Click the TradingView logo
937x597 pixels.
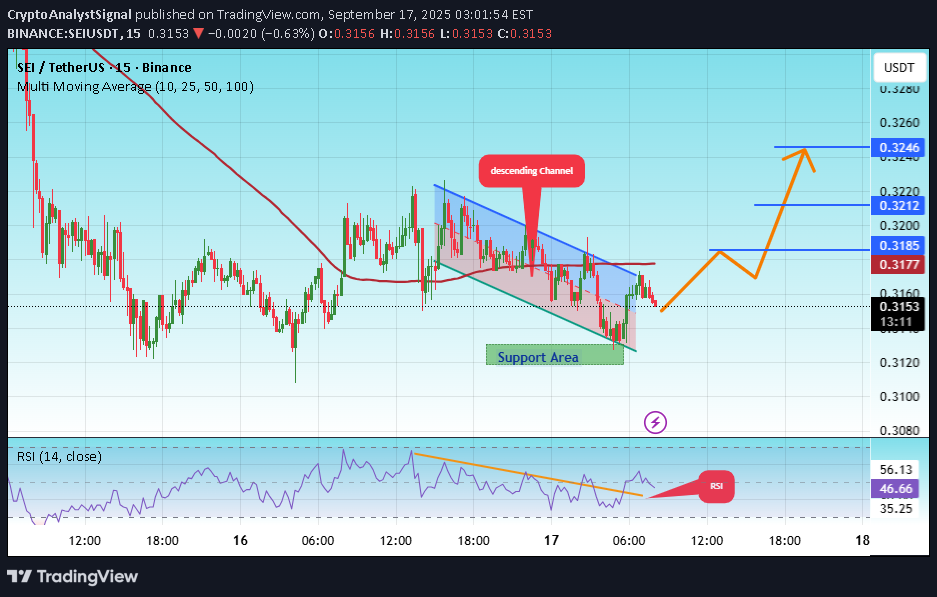pyautogui.click(x=72, y=576)
